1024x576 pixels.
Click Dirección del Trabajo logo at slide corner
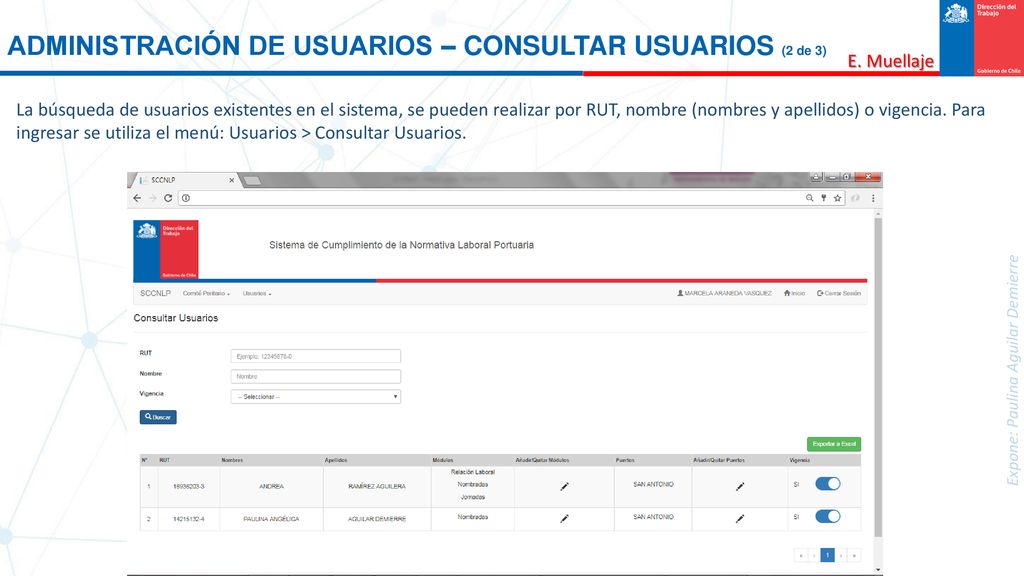pyautogui.click(x=982, y=38)
